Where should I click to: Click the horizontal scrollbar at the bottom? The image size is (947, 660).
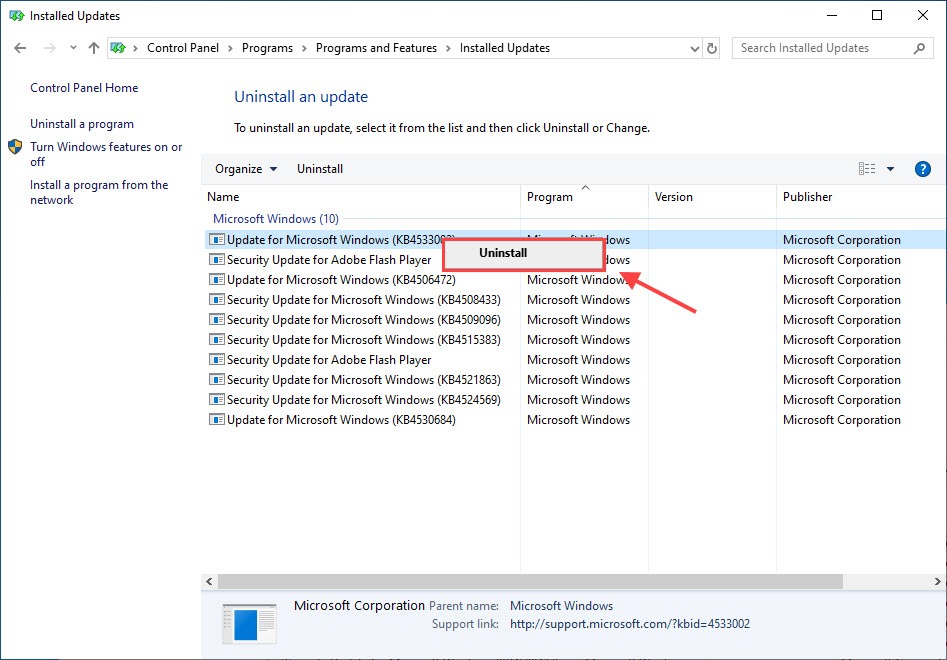click(x=500, y=581)
